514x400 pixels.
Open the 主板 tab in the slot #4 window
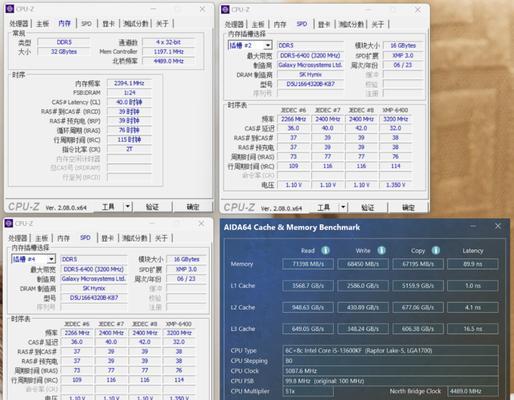[42, 238]
